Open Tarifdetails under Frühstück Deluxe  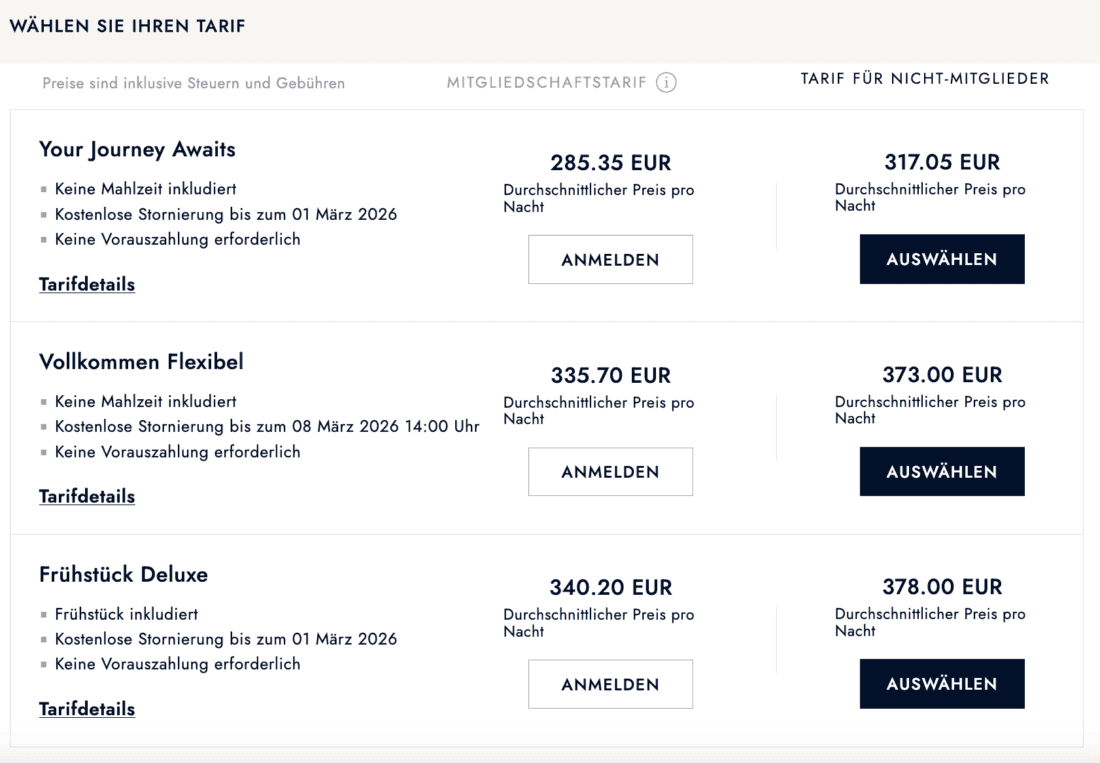click(x=87, y=709)
